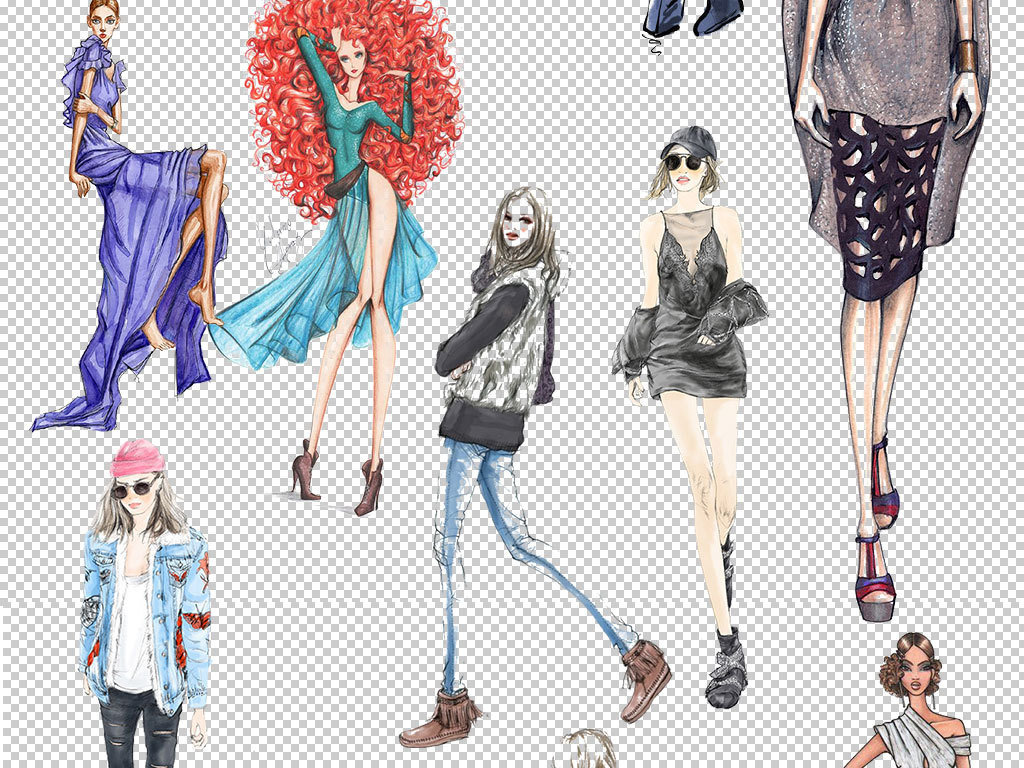Viewport: 1024px width, 768px height.
Task: Click the gold cuff bracelet
Action: 967,56
